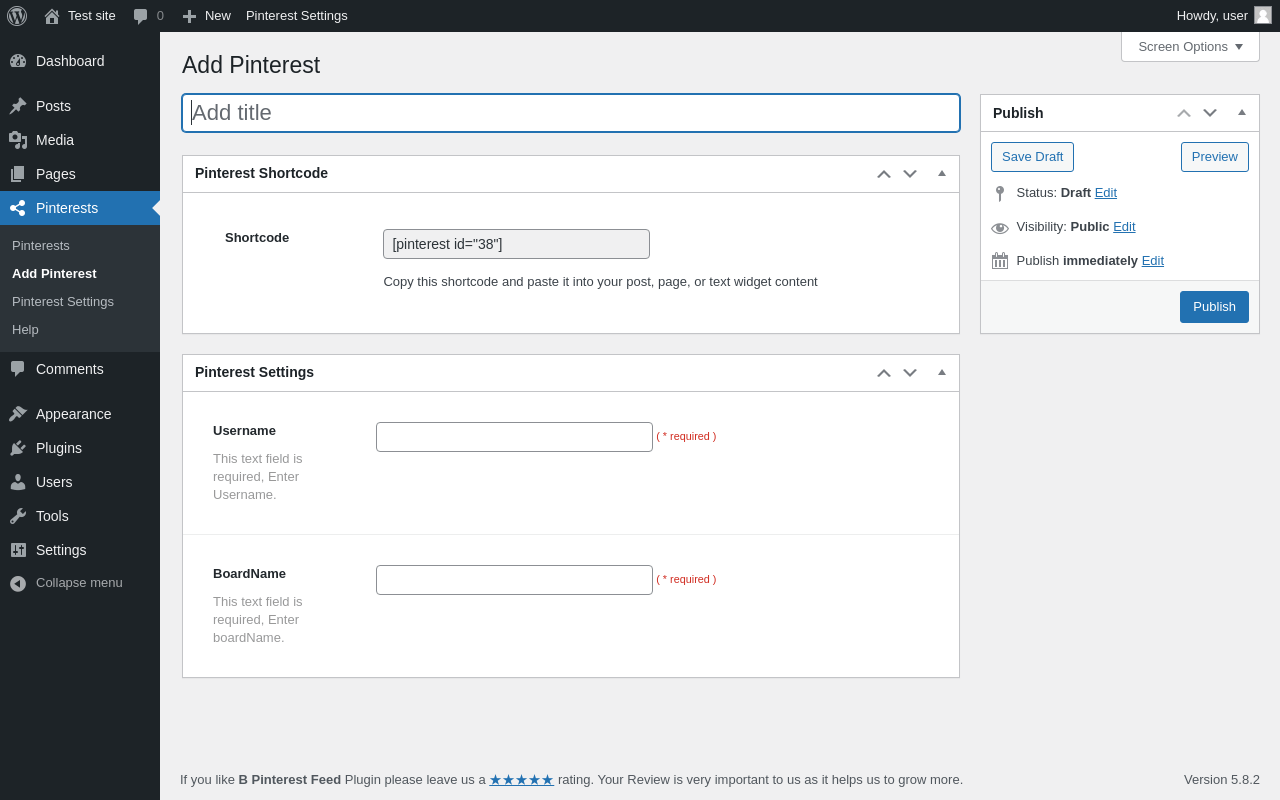Viewport: 1280px width, 800px height.
Task: Edit the publish immediately date
Action: pos(1153,261)
